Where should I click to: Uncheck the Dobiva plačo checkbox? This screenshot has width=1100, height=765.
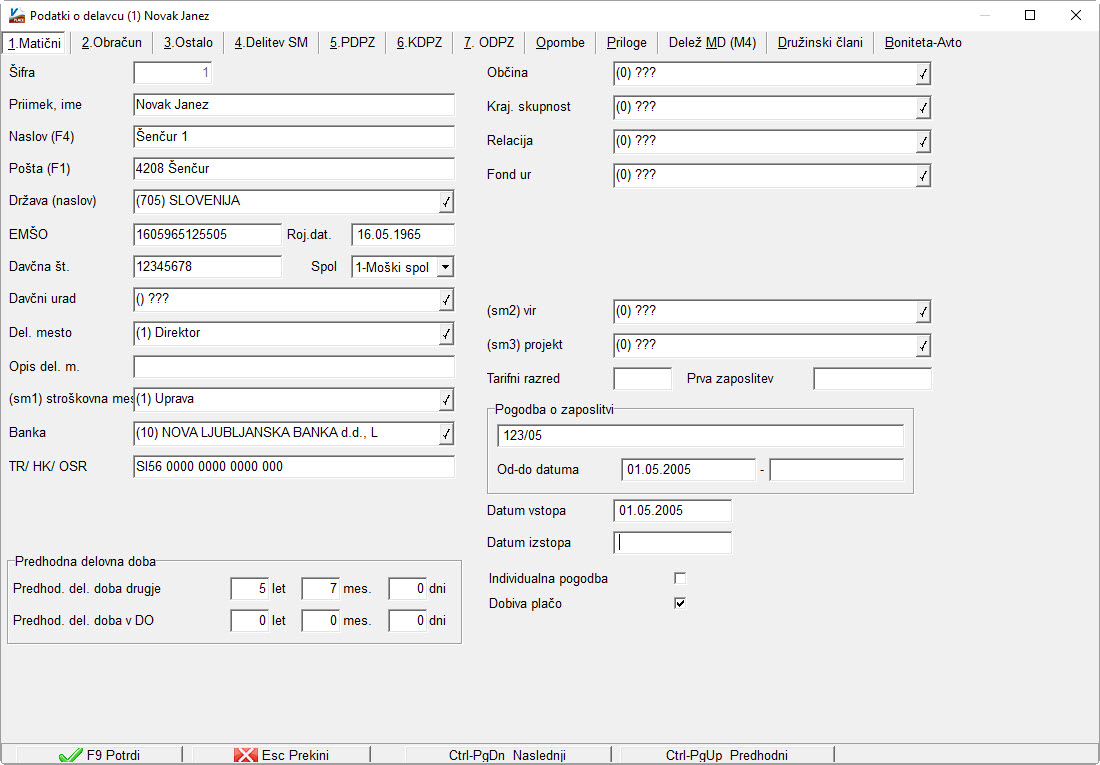(x=680, y=603)
